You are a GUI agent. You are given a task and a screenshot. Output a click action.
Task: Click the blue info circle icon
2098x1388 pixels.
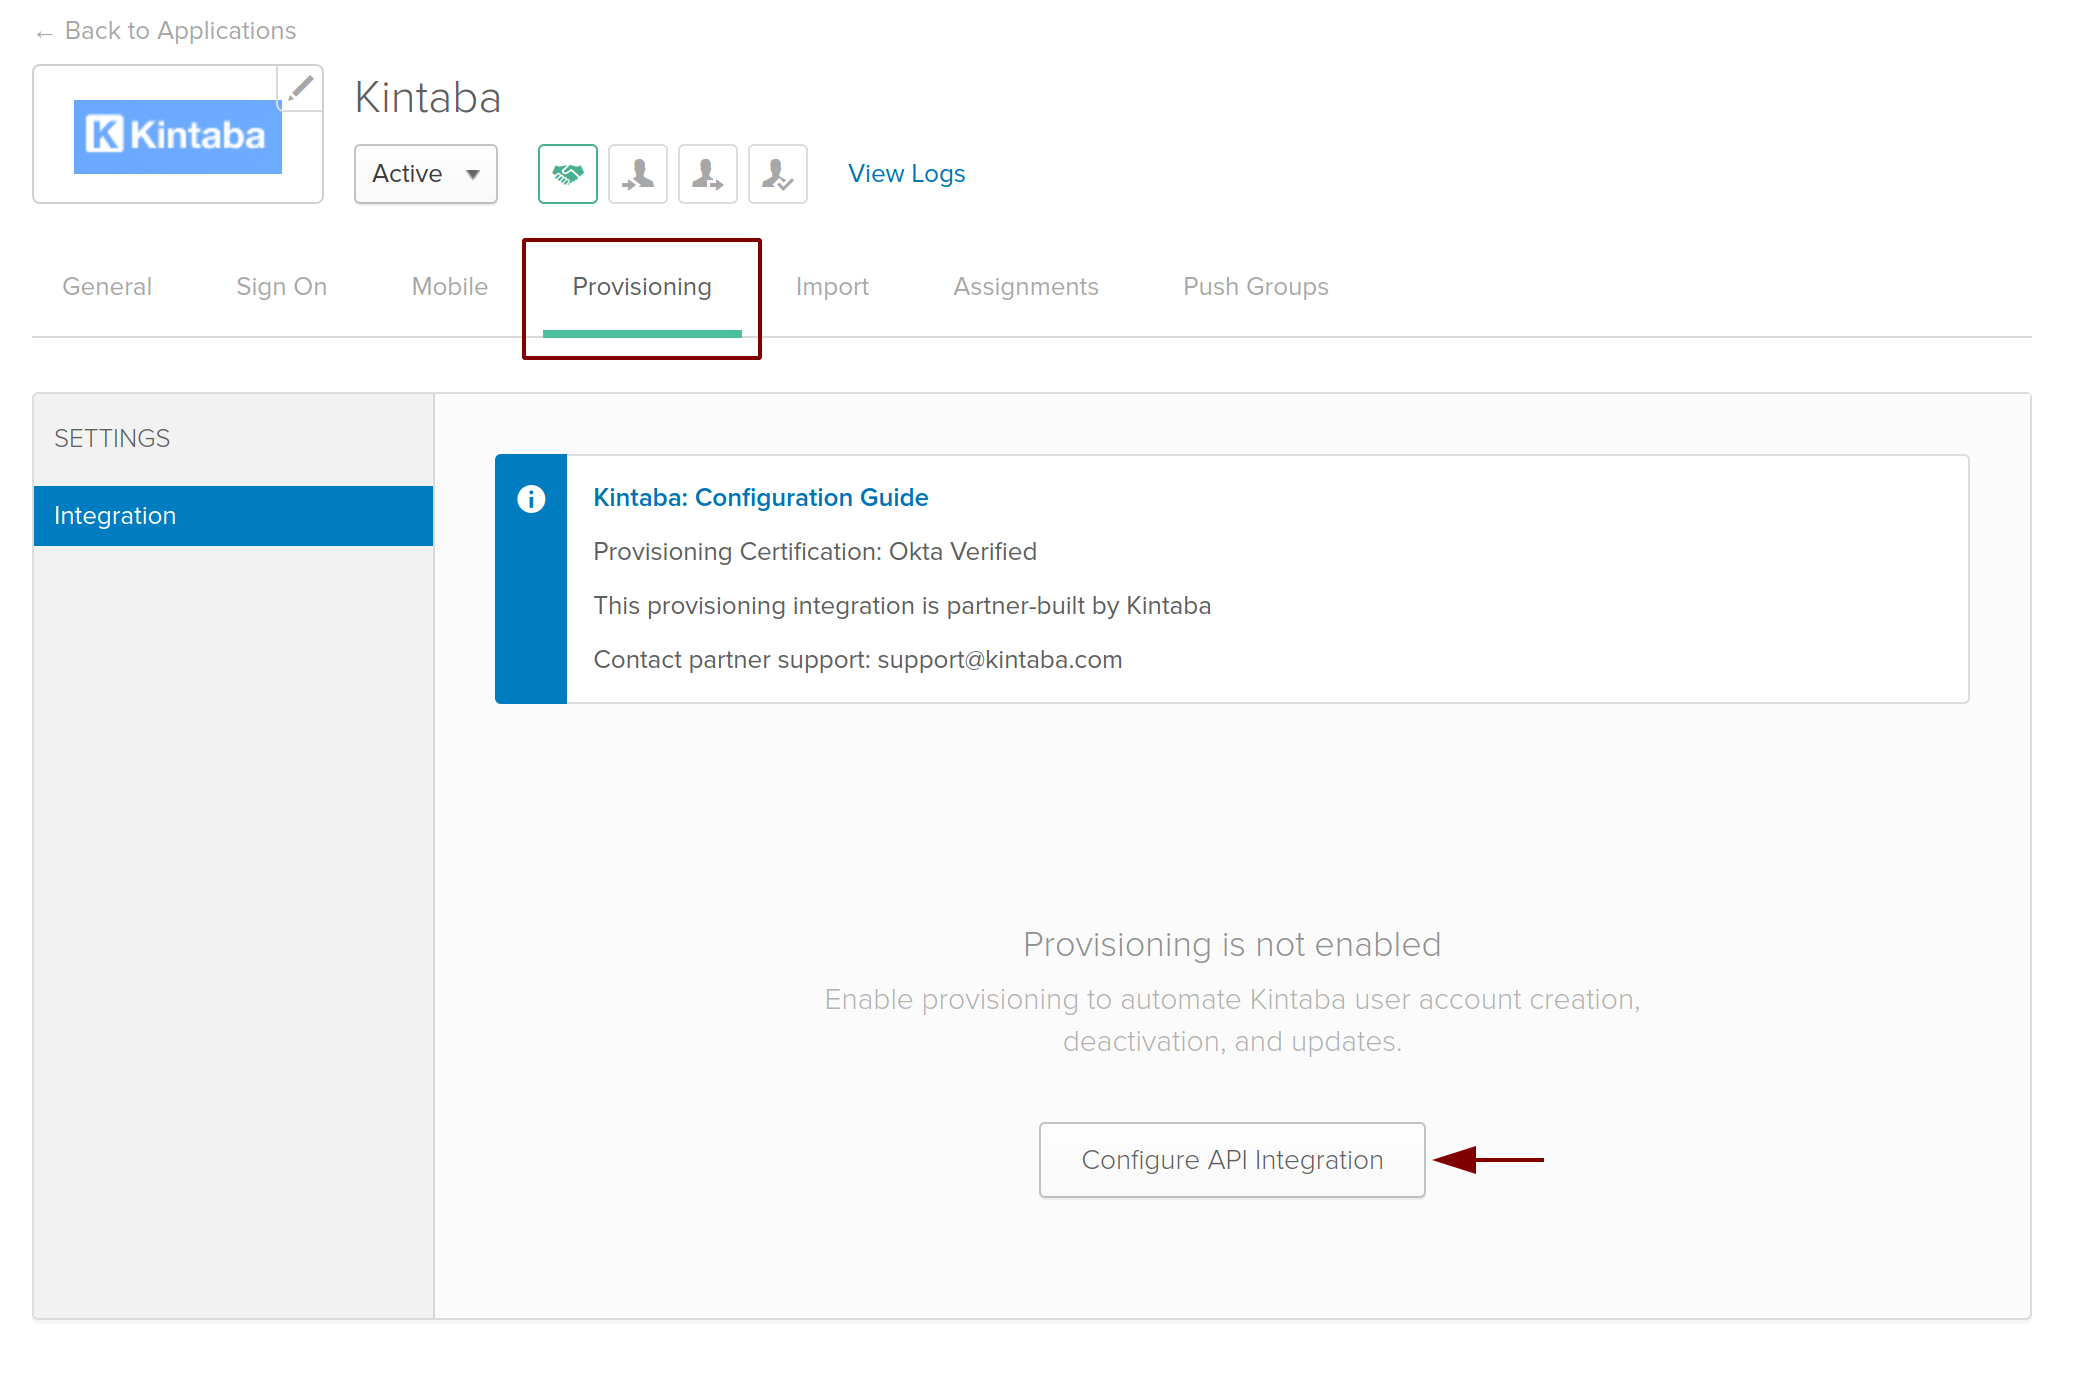click(x=531, y=498)
